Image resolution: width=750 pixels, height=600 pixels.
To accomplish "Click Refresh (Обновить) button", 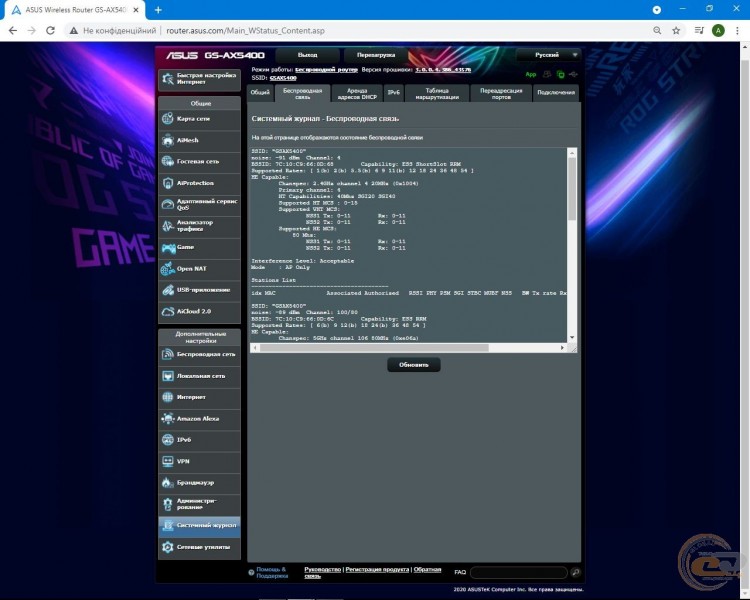I will 414,365.
